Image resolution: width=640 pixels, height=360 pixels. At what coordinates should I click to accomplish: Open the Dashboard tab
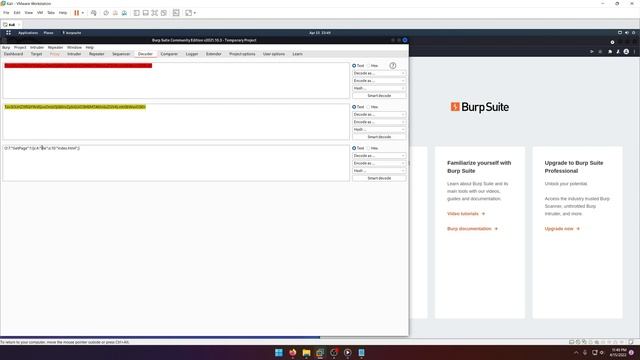click(x=13, y=54)
